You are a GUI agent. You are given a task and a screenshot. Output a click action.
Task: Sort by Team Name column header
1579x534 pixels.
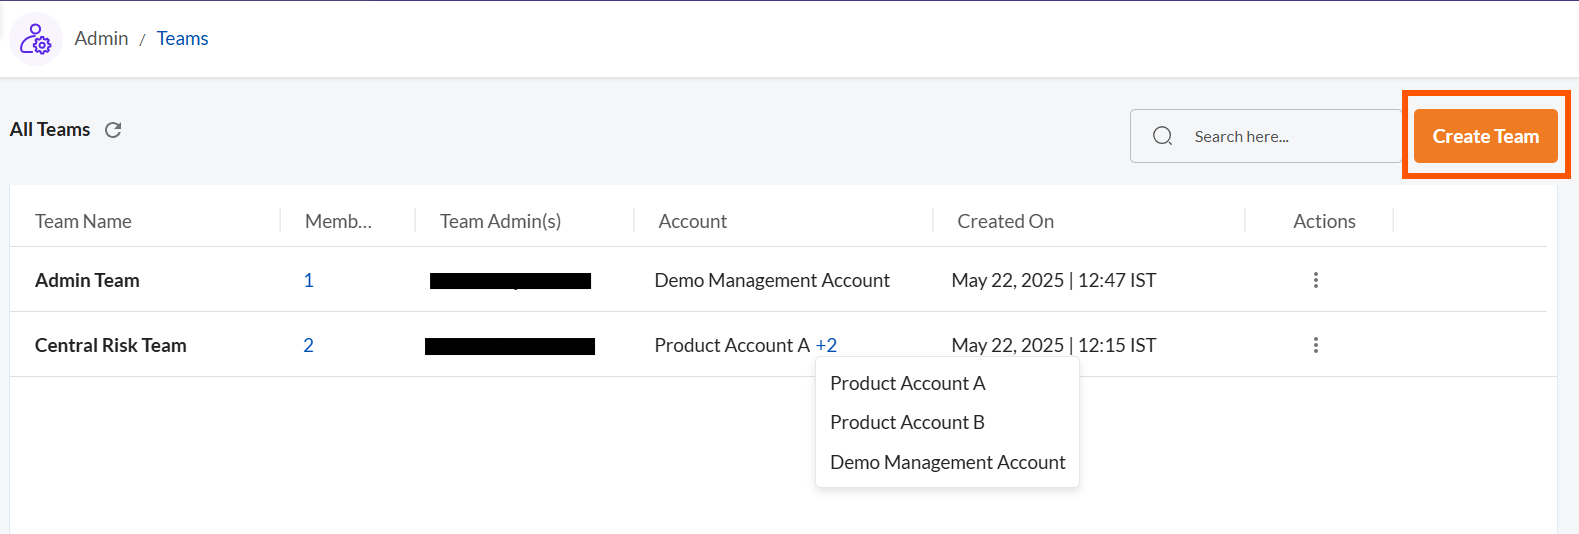[83, 221]
